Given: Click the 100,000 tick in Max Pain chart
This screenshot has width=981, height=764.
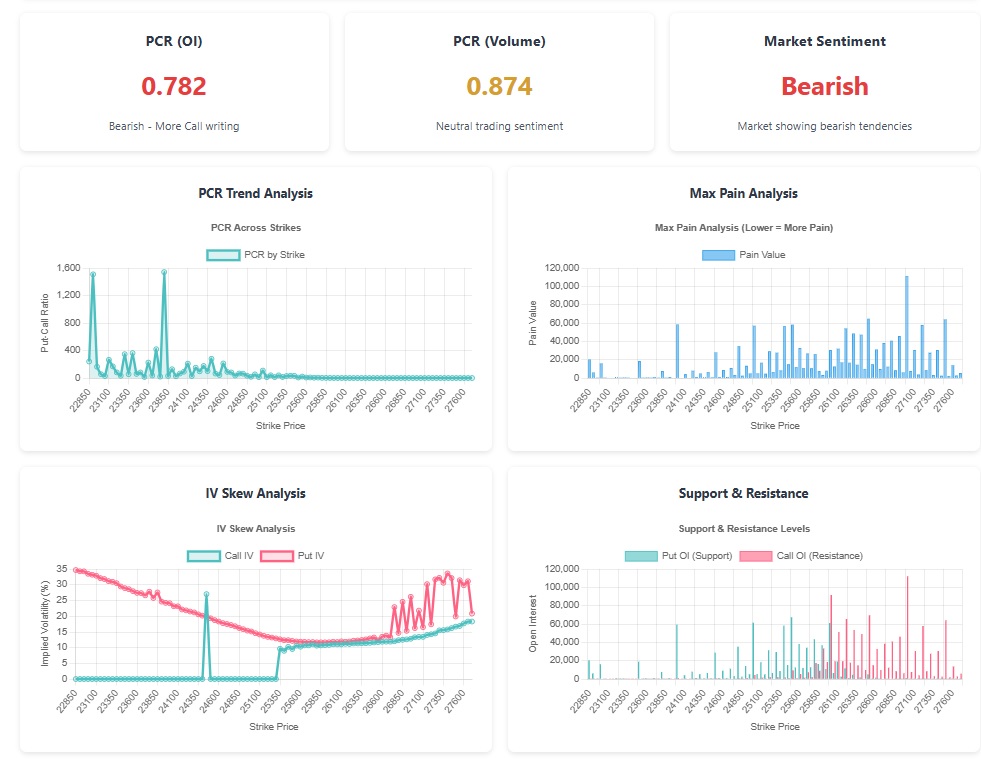Looking at the screenshot, I should (562, 286).
